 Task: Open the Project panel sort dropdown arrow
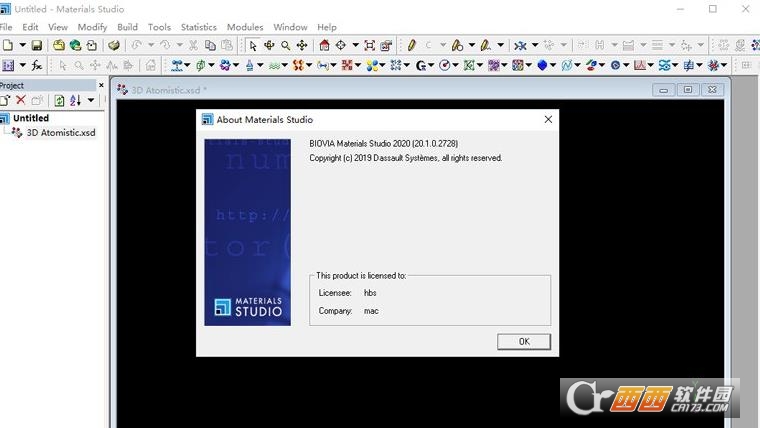click(91, 100)
